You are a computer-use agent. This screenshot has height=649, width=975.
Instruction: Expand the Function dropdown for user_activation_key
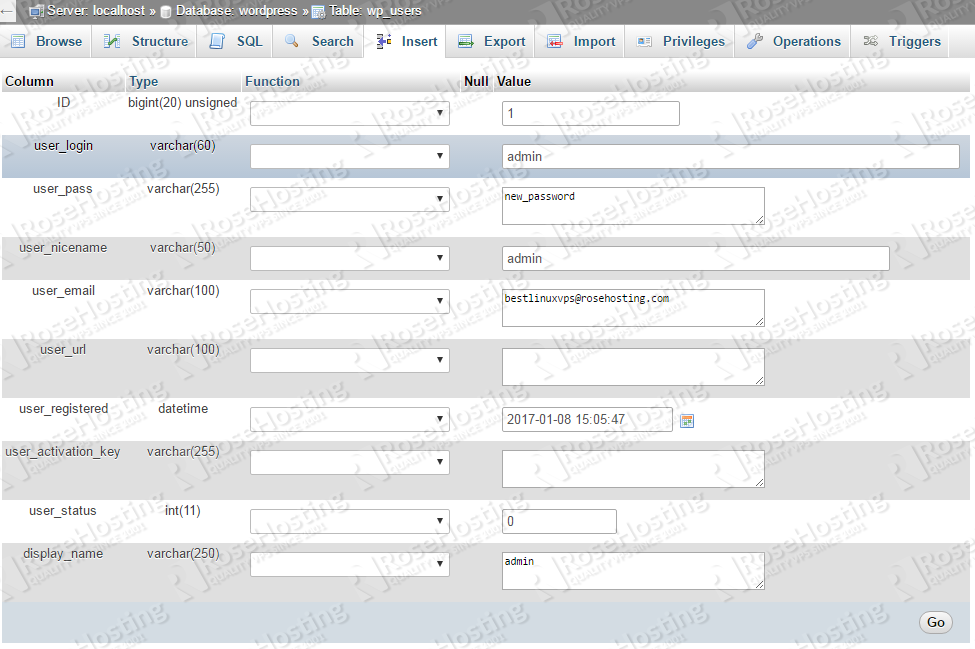[349, 462]
